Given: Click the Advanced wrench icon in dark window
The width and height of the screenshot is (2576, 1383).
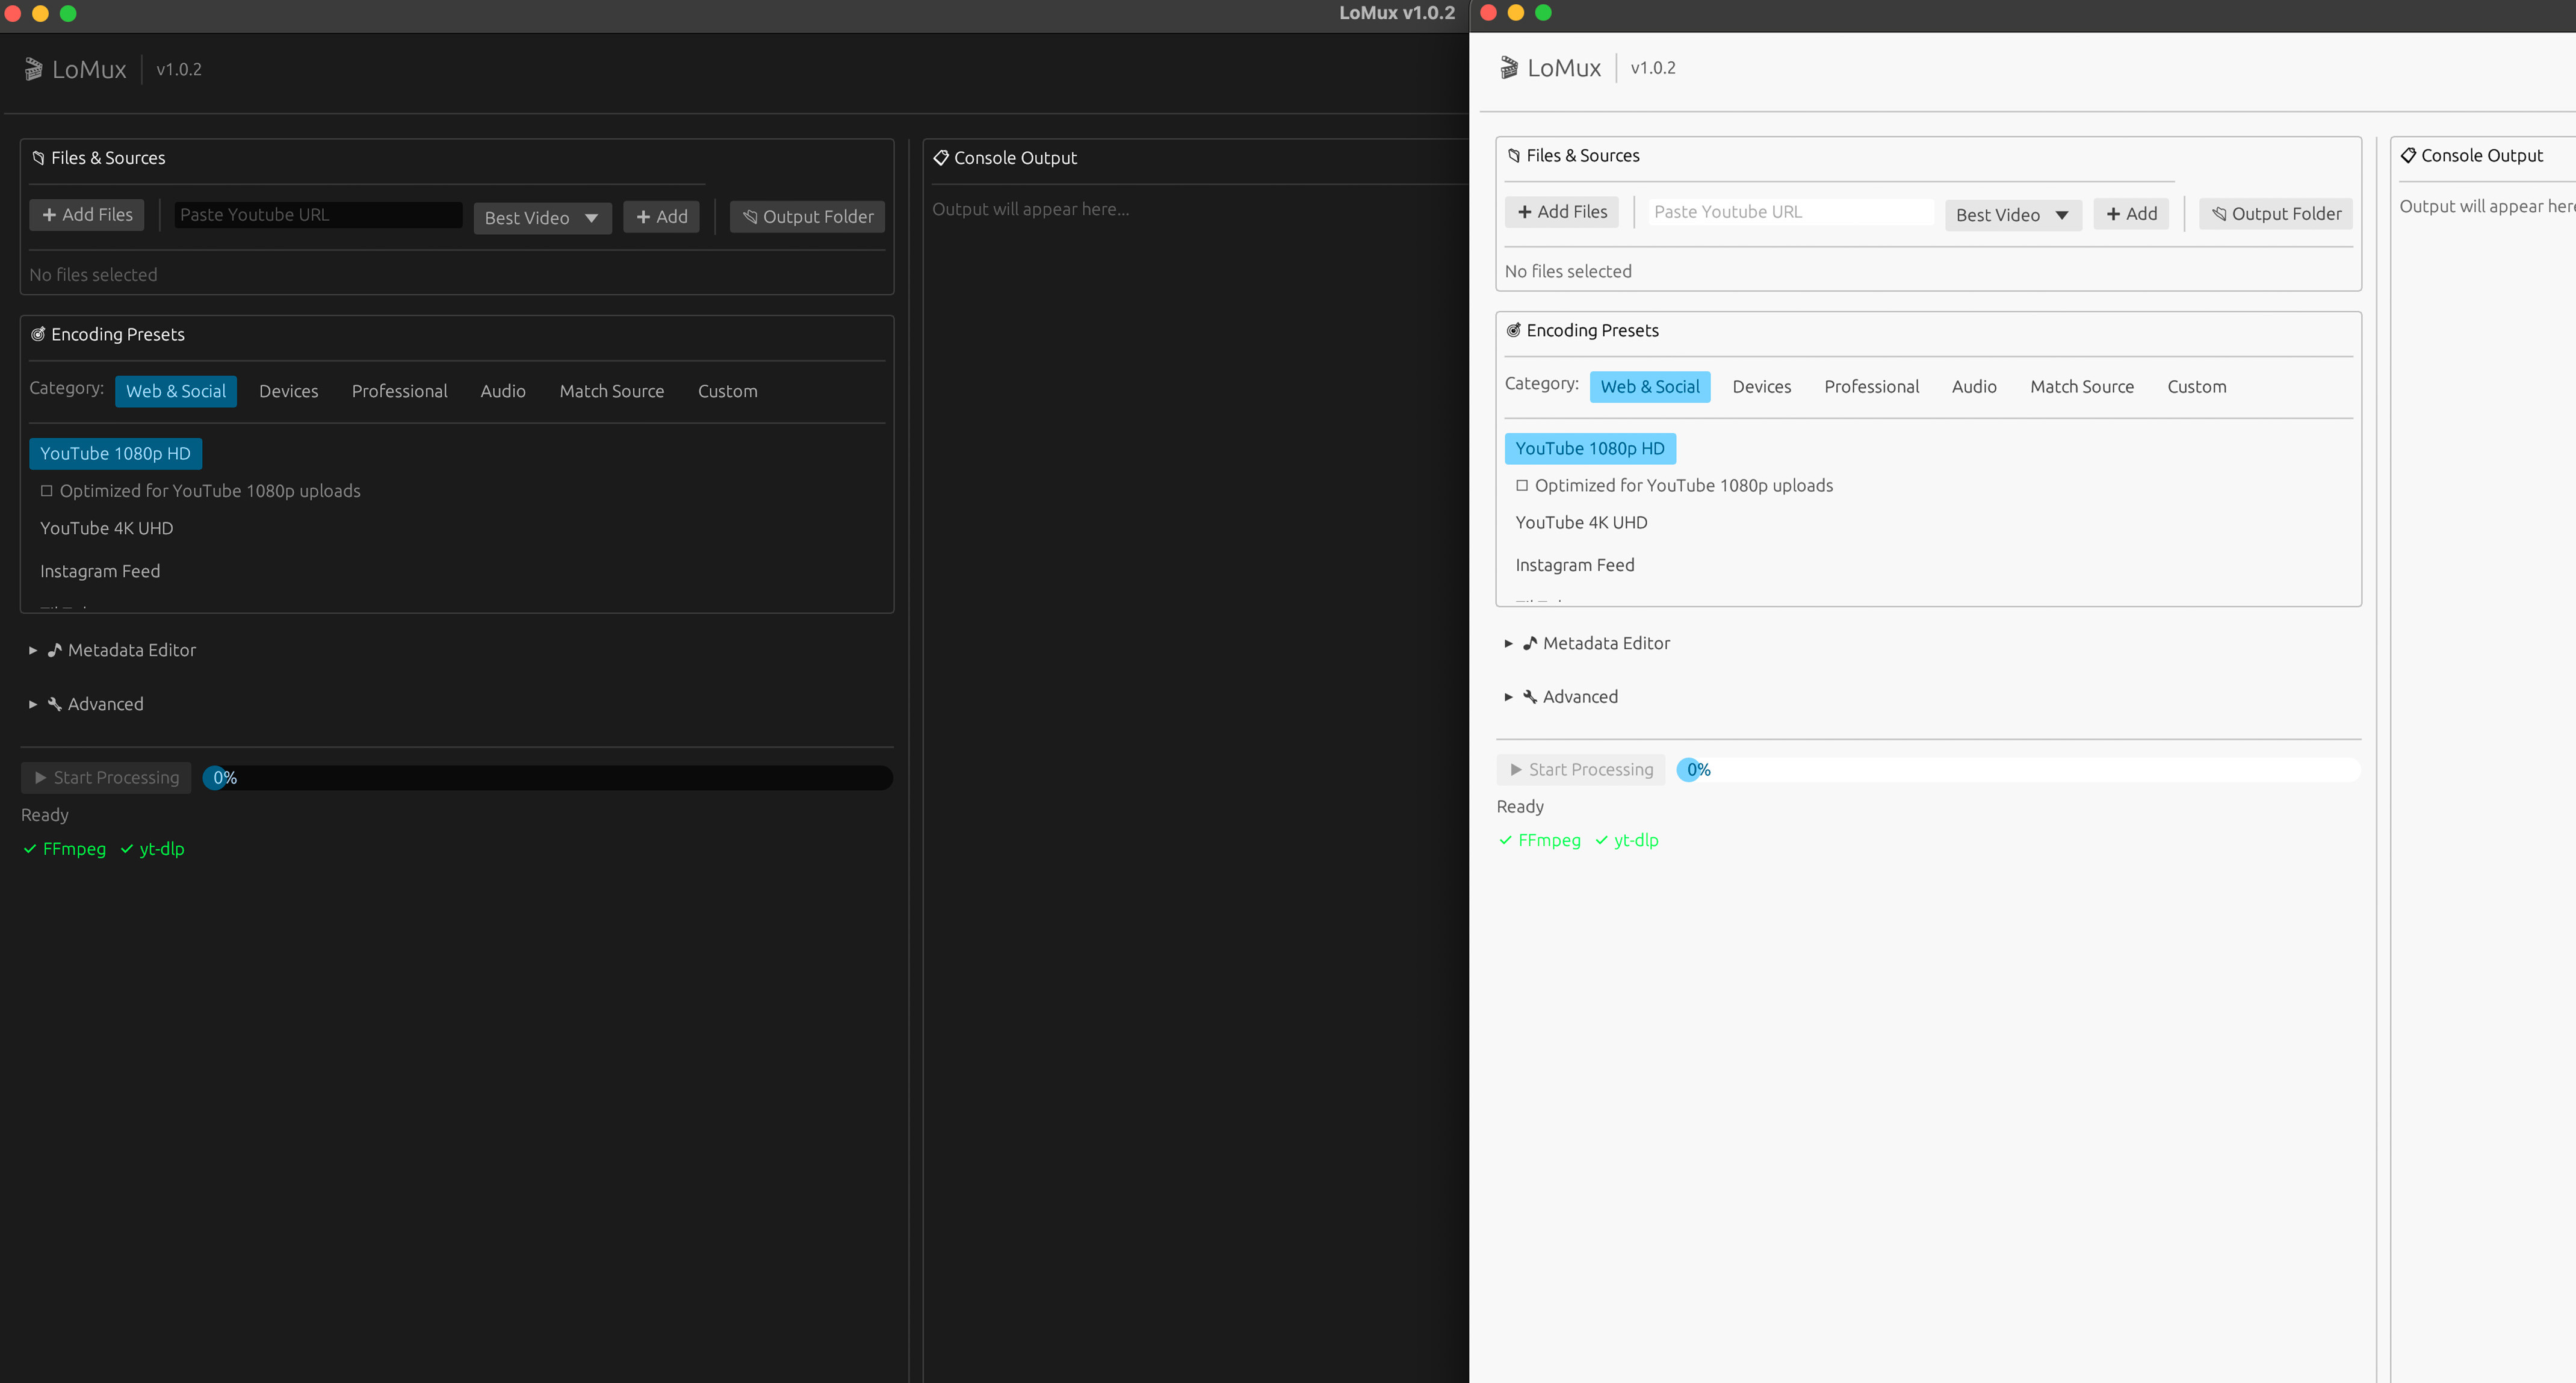Looking at the screenshot, I should point(55,704).
